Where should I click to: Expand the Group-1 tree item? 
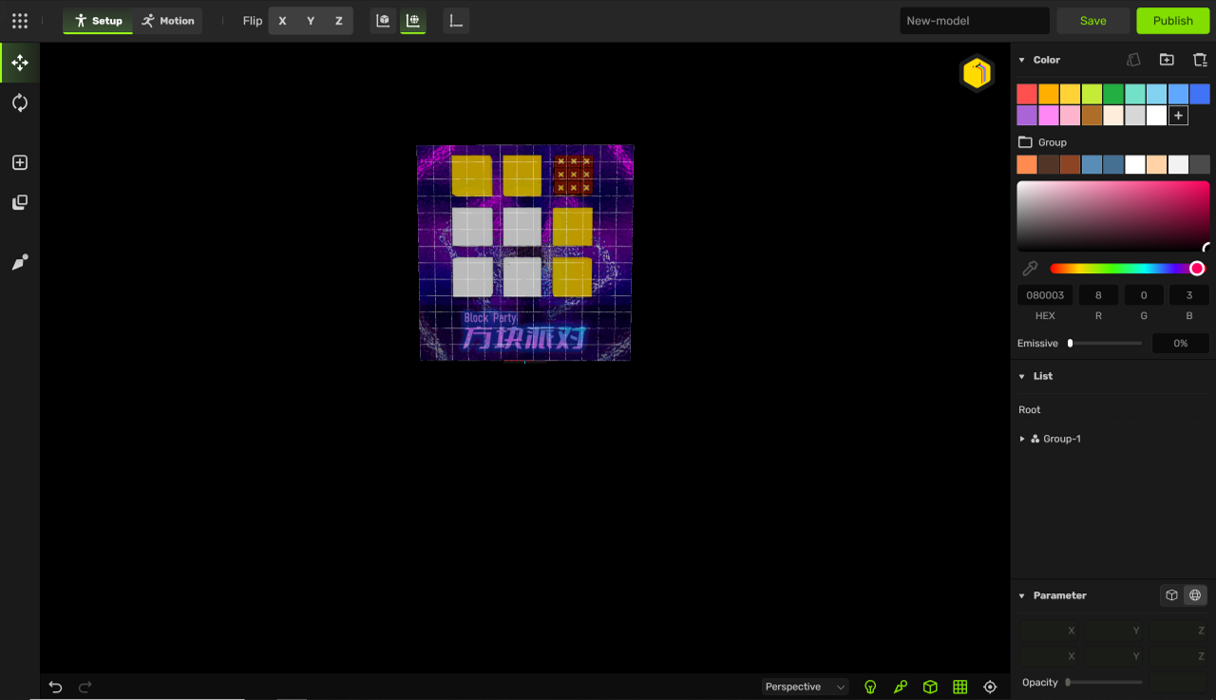[x=1022, y=439]
